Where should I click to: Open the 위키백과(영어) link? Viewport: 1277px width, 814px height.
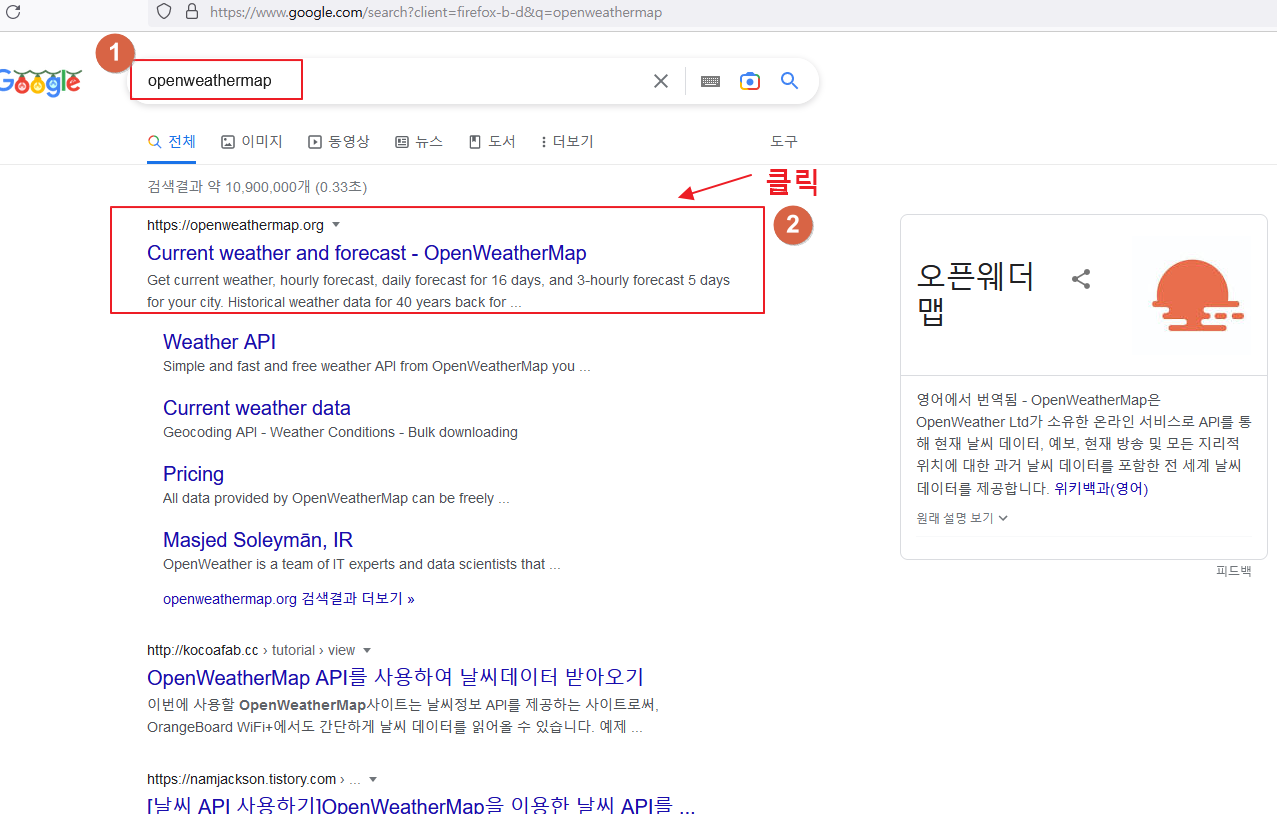click(1101, 489)
